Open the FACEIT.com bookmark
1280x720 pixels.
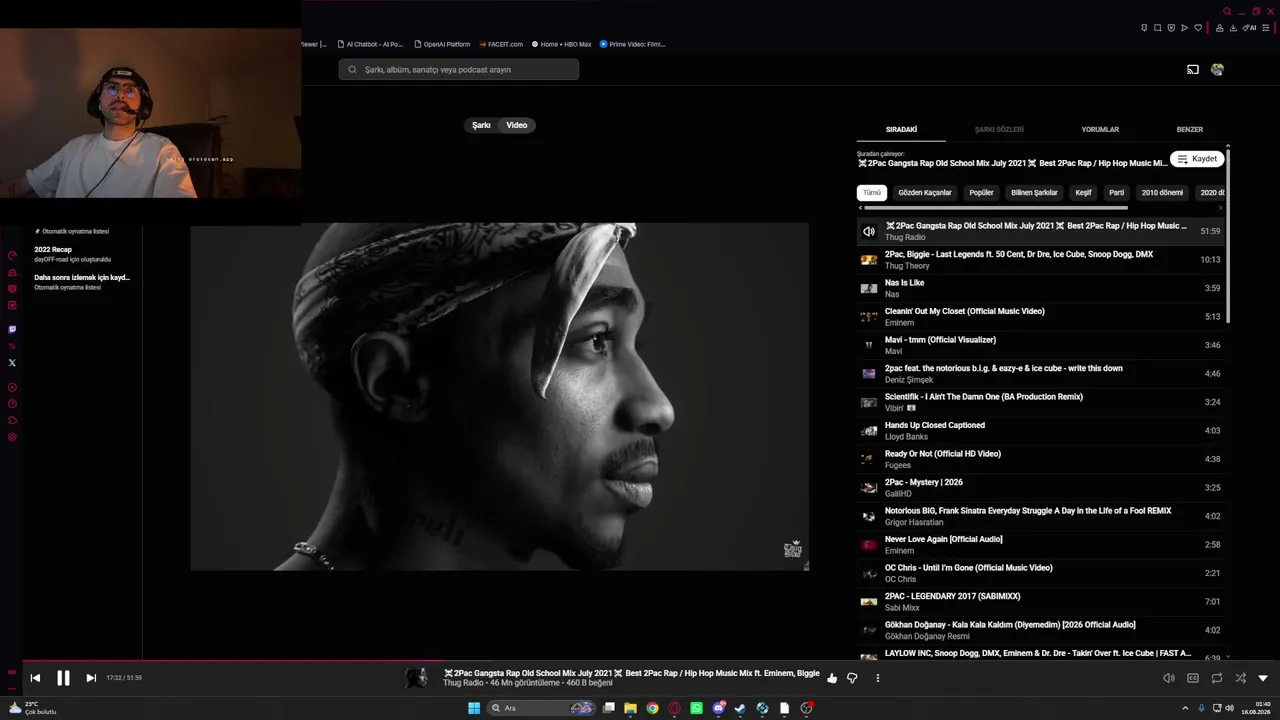(x=501, y=44)
